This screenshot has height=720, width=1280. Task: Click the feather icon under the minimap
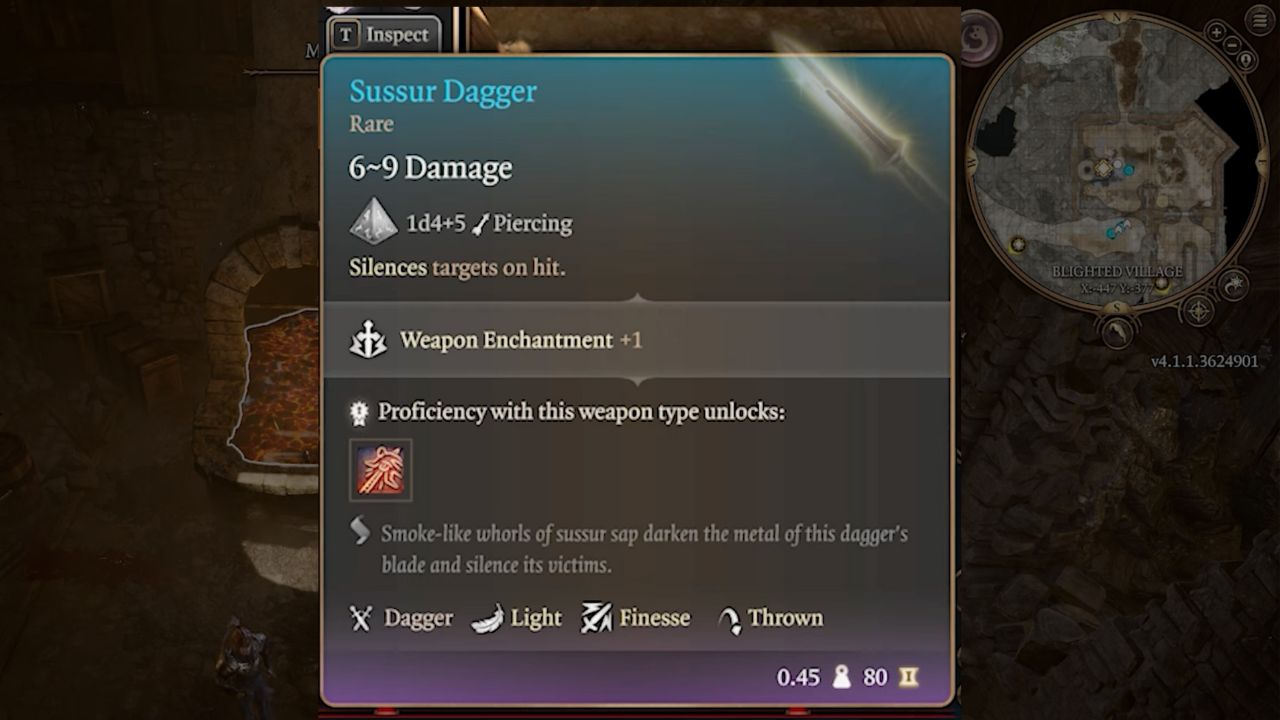[x=1117, y=330]
